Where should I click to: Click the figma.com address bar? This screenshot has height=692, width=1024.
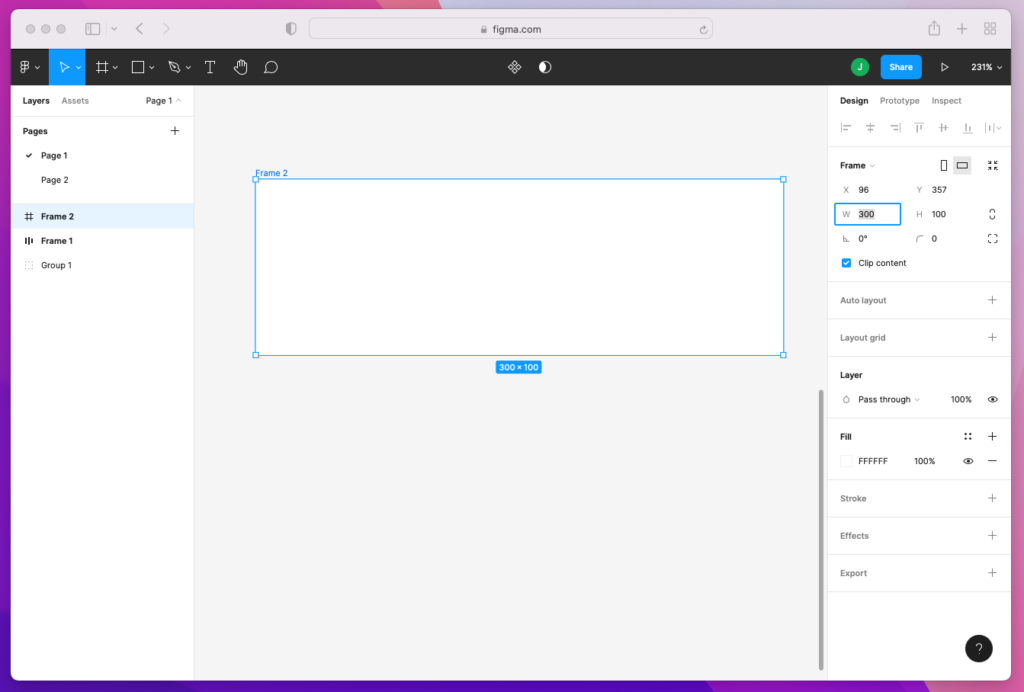coord(511,29)
